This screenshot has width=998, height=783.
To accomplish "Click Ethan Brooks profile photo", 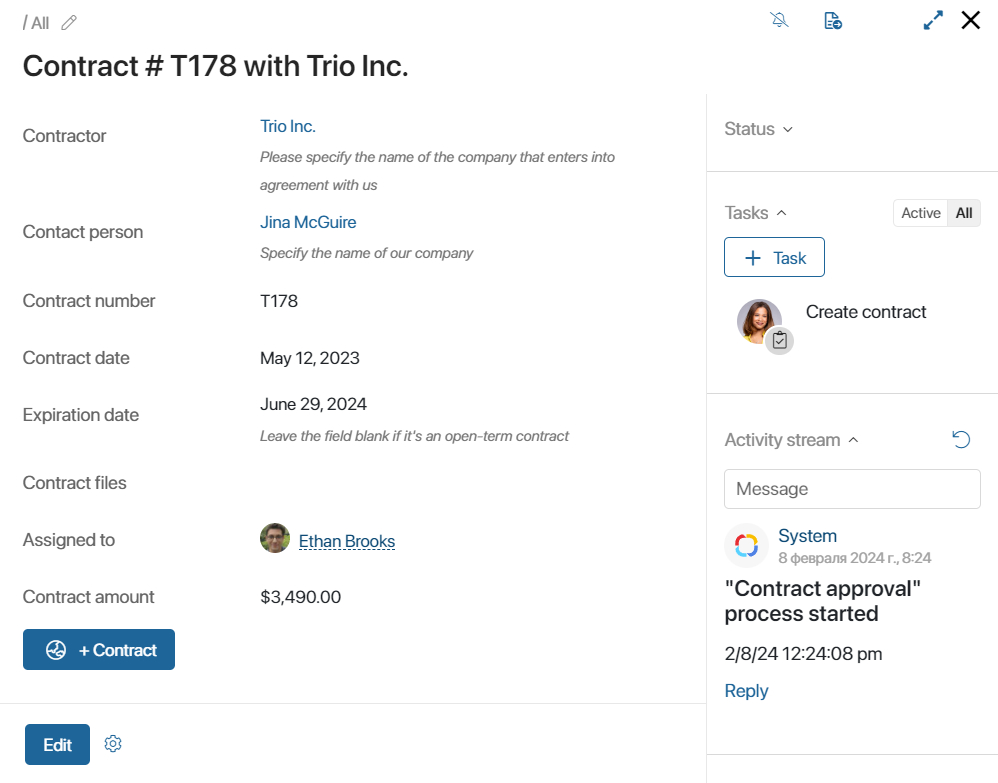I will [275, 539].
